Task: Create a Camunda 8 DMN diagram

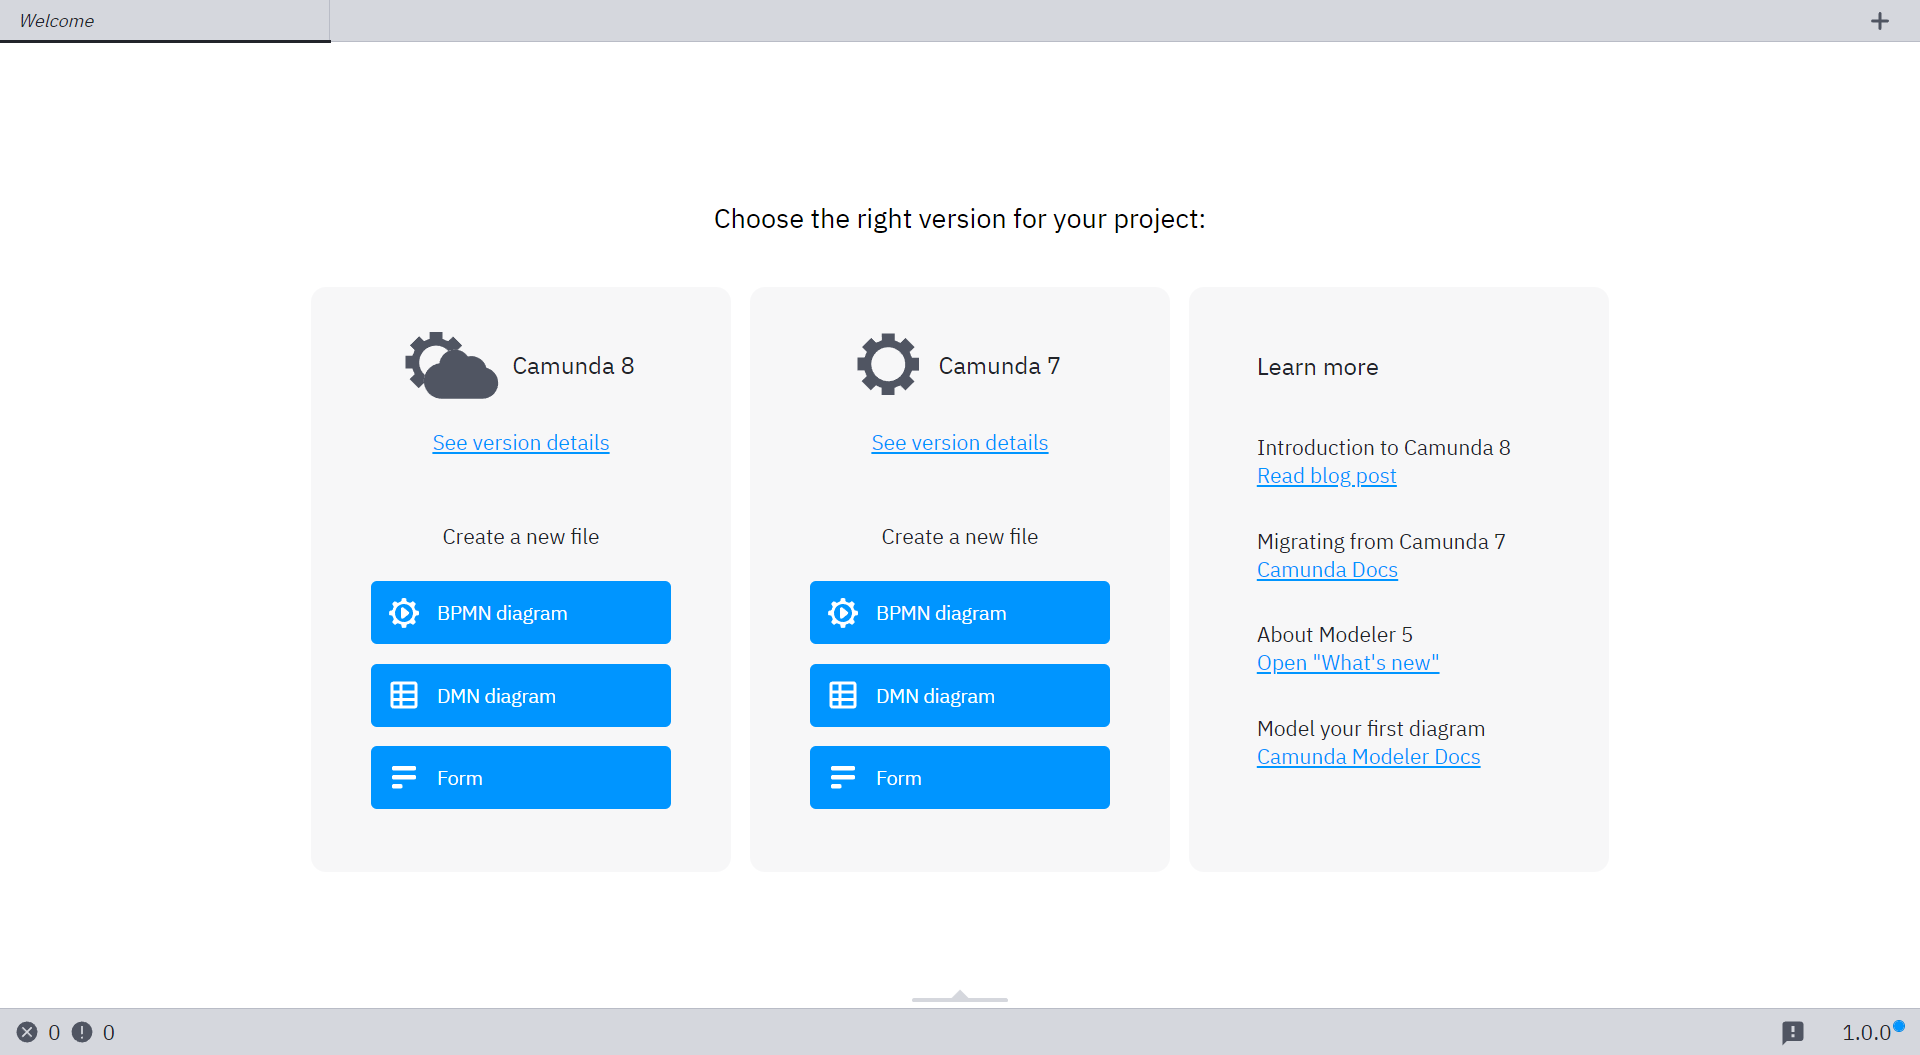Action: click(x=521, y=696)
